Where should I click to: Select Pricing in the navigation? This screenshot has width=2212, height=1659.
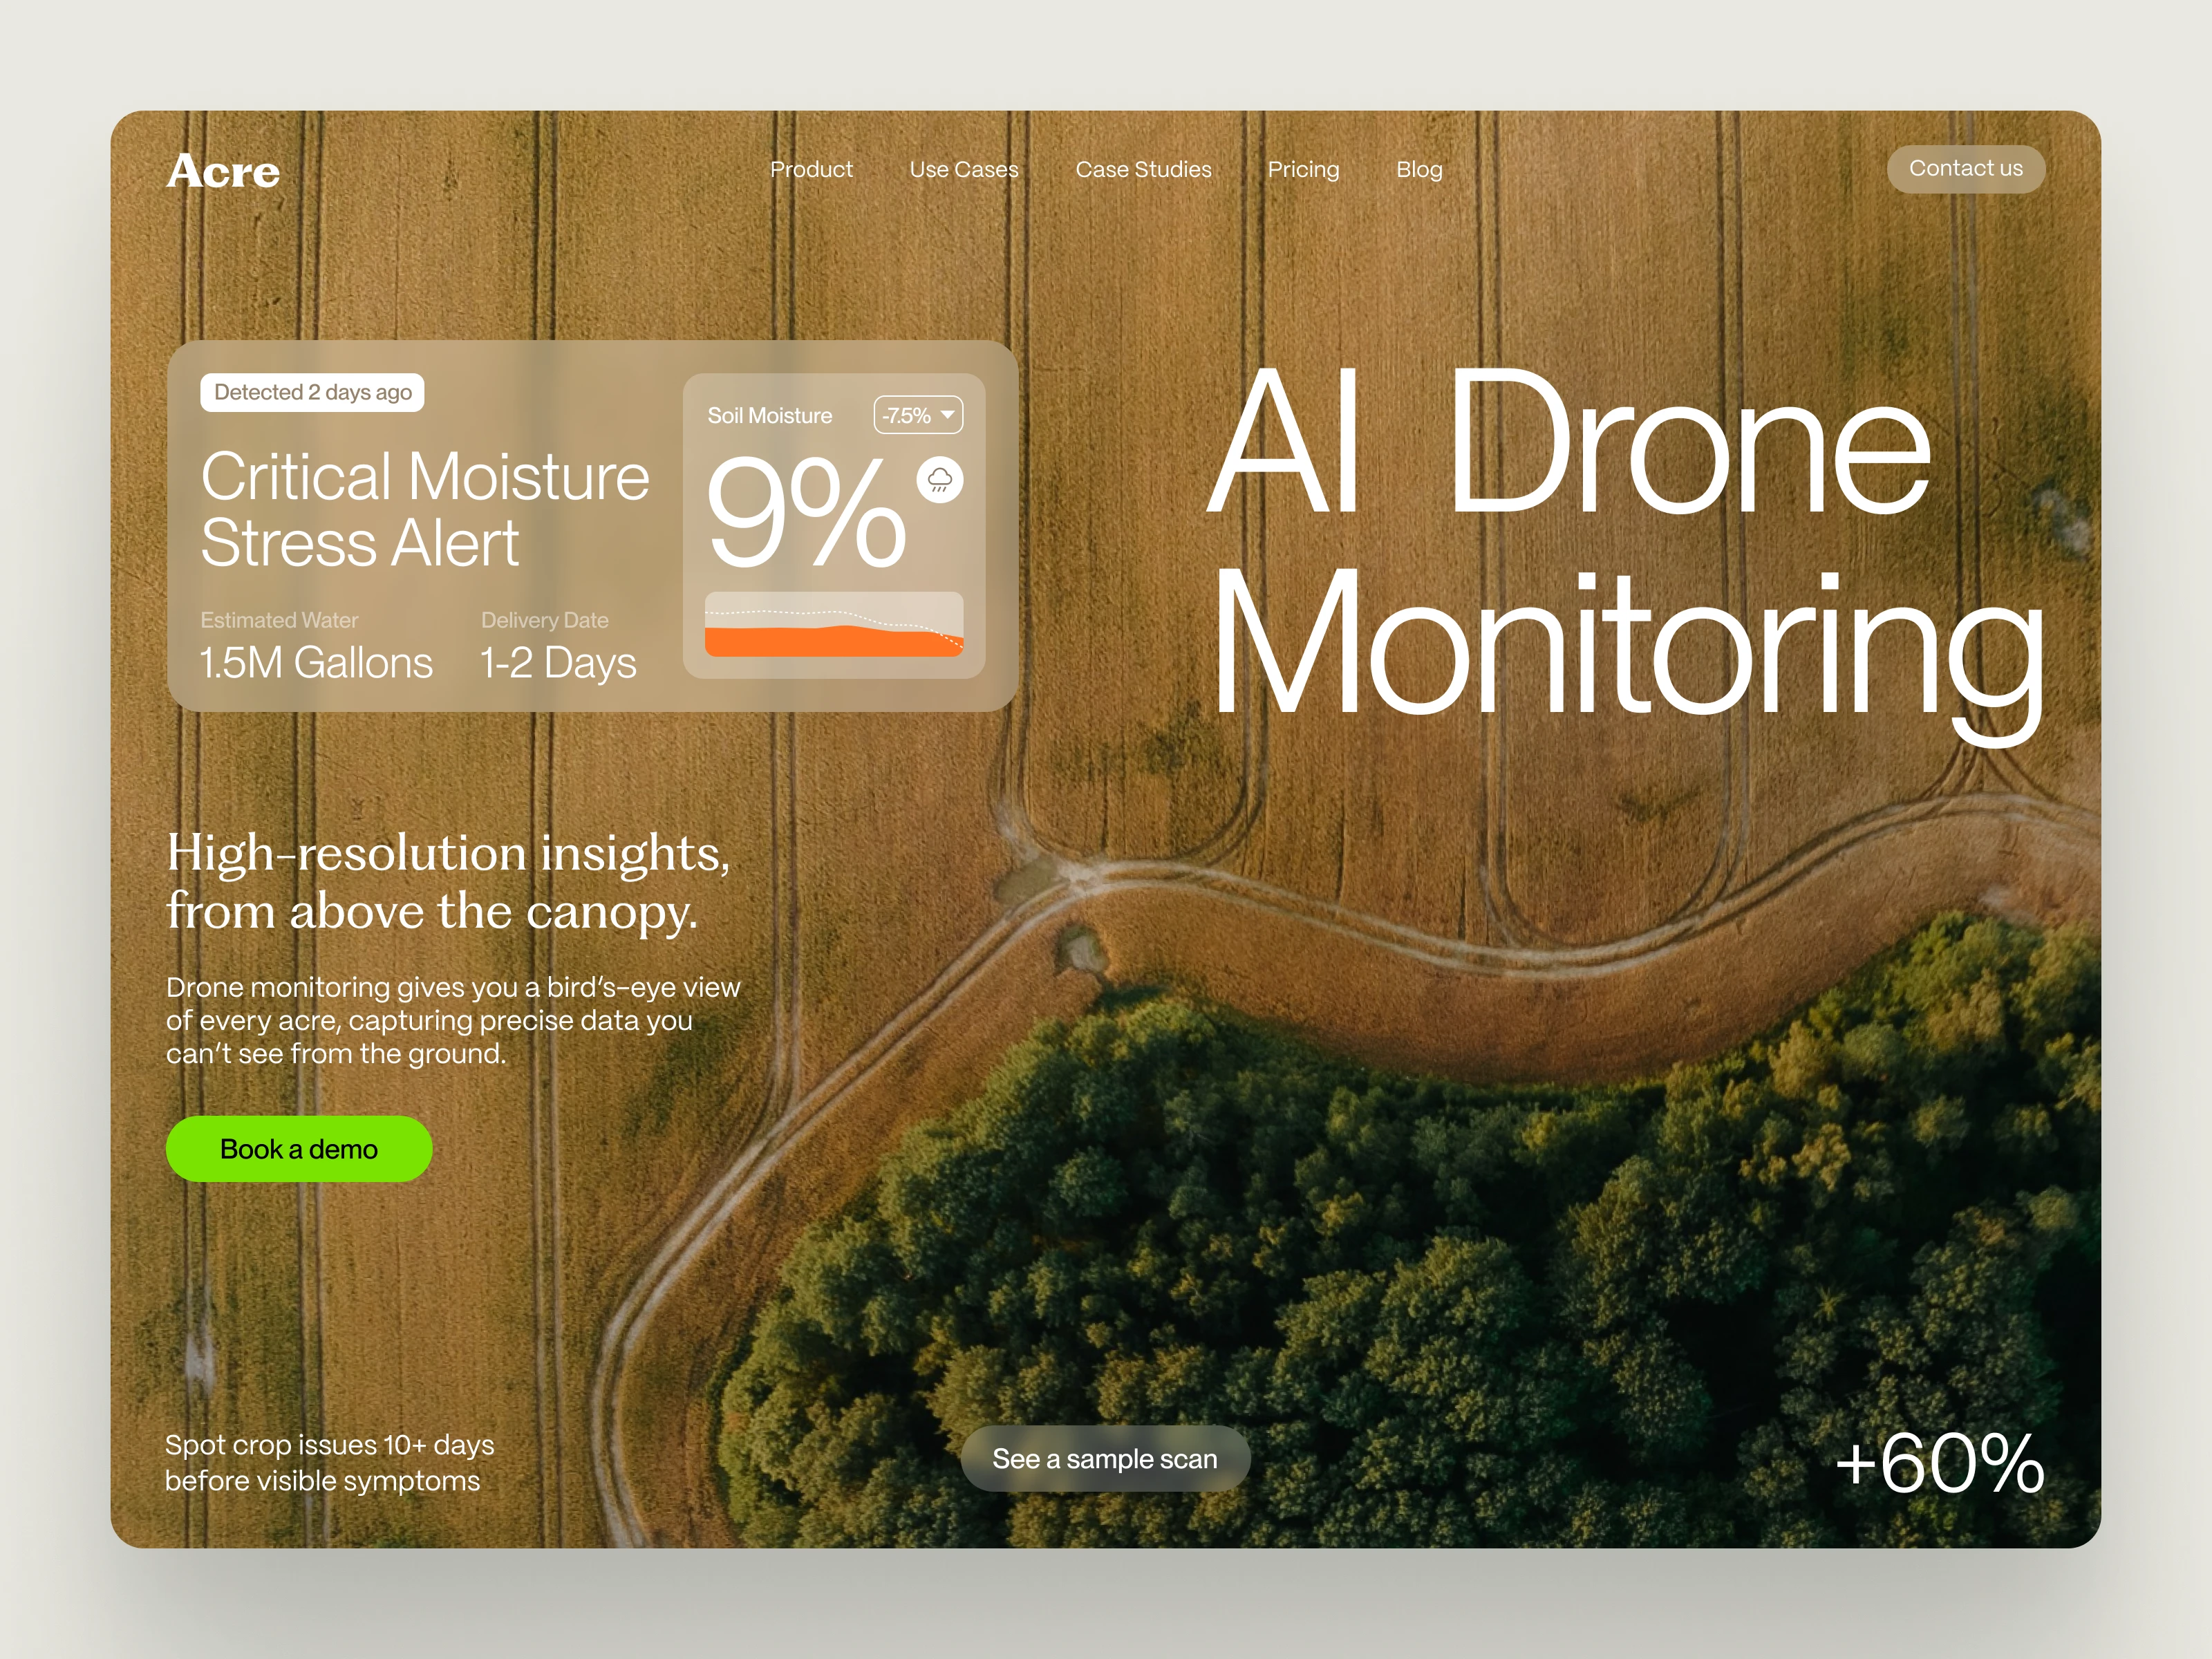point(1303,169)
